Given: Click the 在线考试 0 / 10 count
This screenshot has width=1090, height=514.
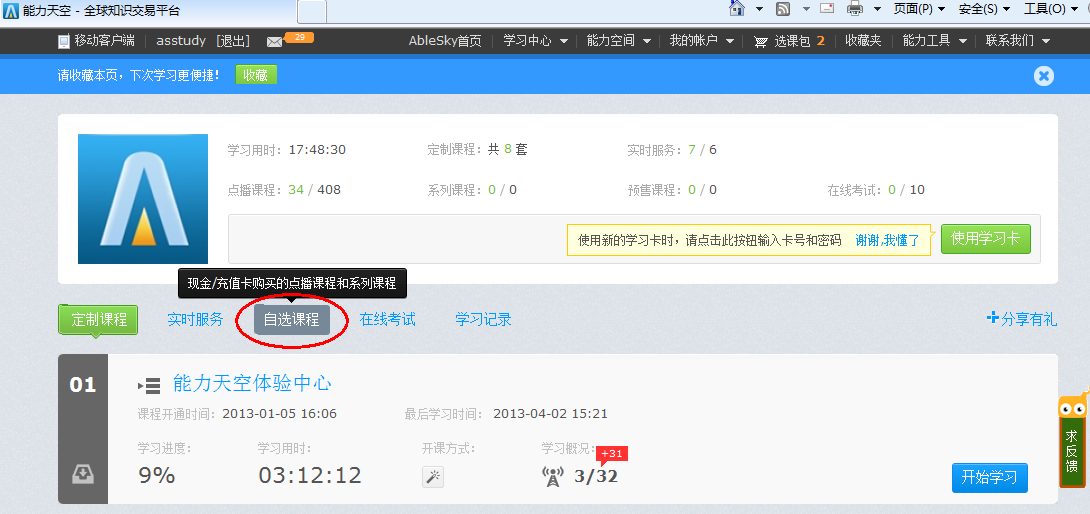Looking at the screenshot, I should pos(906,189).
